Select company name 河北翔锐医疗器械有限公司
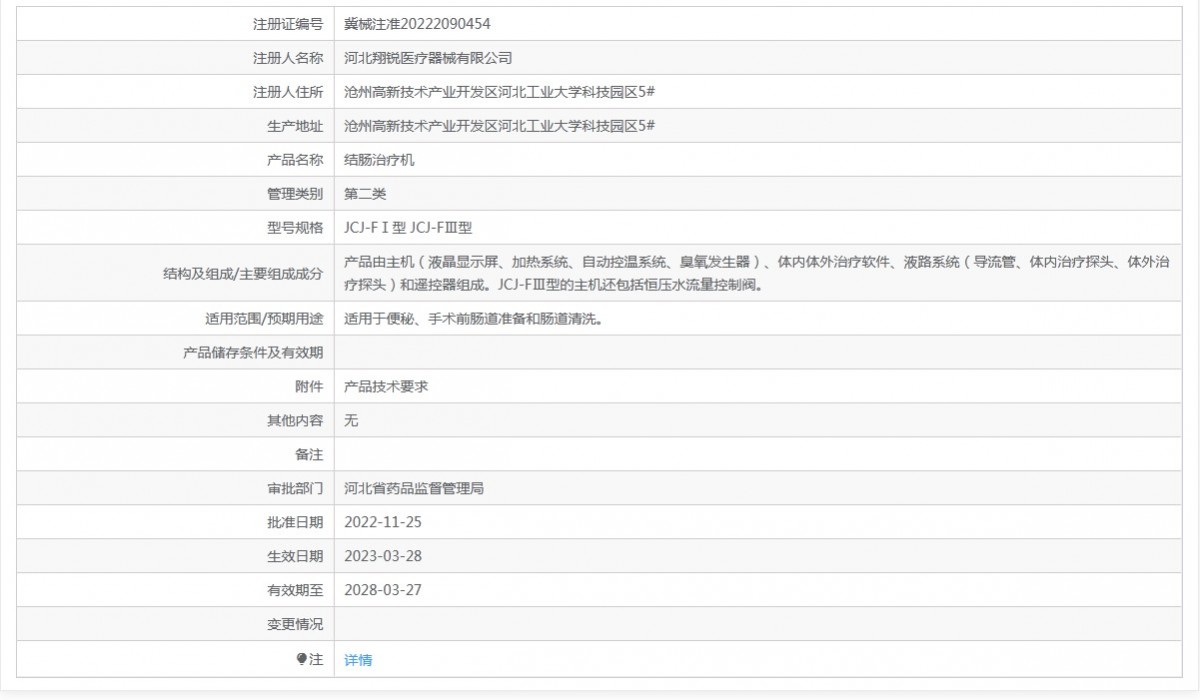Image resolution: width=1200 pixels, height=700 pixels. click(x=428, y=58)
